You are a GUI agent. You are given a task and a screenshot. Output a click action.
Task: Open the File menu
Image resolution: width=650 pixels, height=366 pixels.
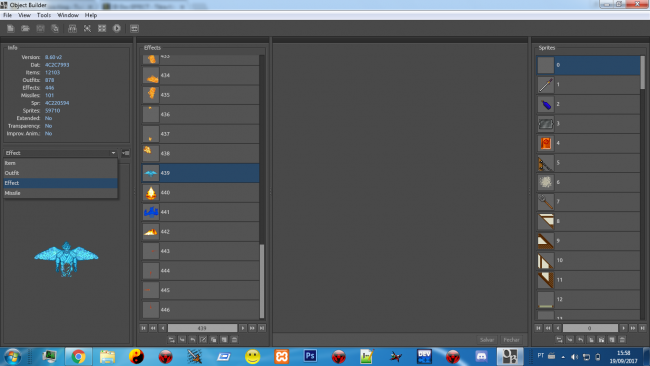click(x=7, y=15)
